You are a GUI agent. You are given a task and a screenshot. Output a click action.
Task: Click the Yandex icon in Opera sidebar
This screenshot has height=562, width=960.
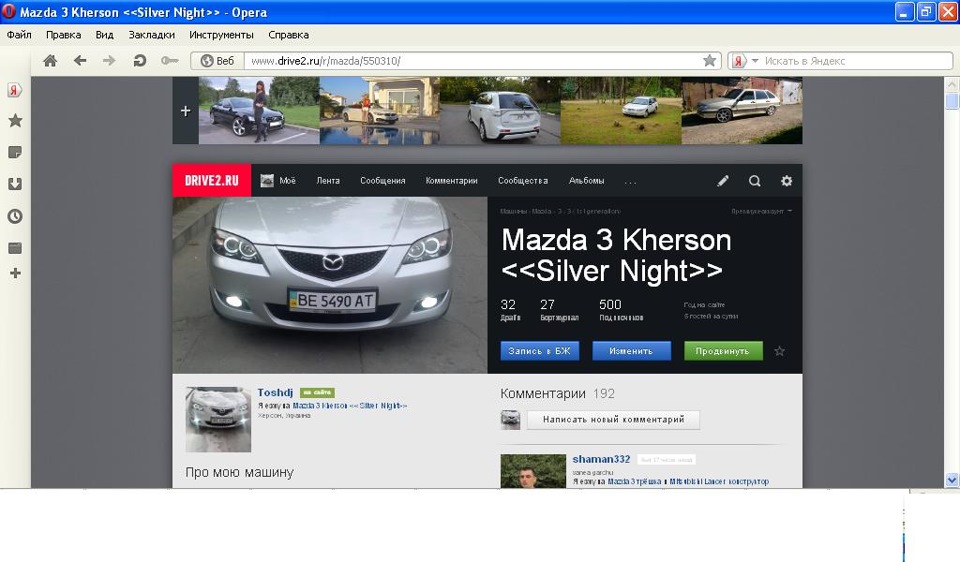coord(15,91)
